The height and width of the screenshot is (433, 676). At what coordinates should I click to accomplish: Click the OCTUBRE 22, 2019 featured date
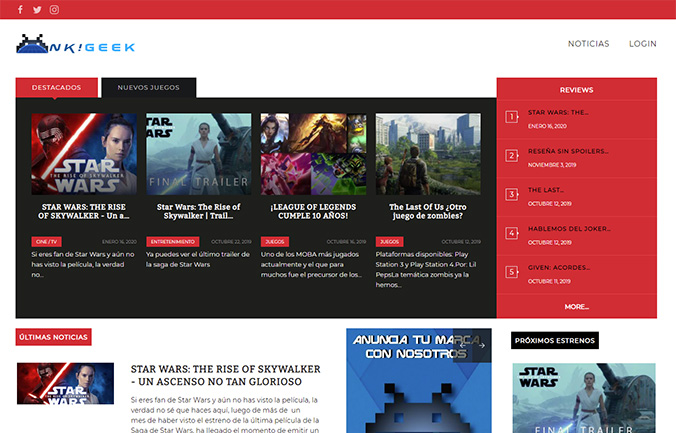pyautogui.click(x=232, y=242)
